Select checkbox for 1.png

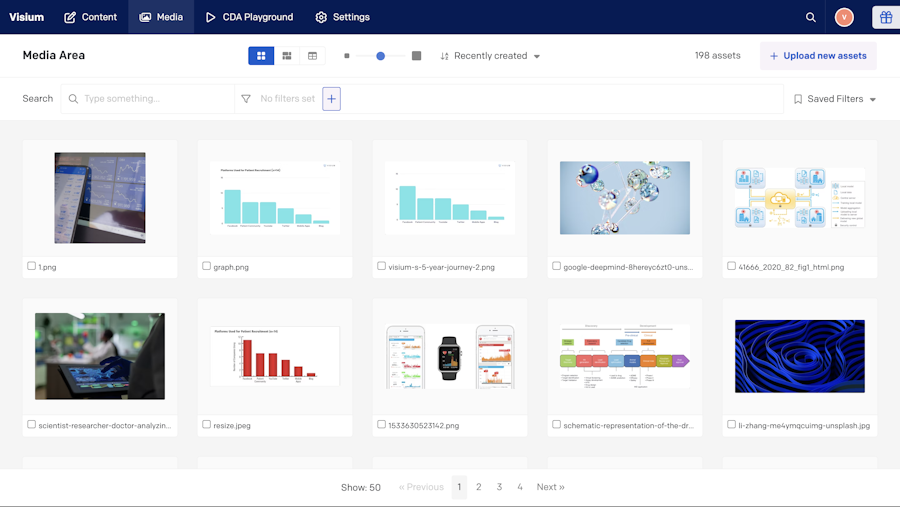tap(32, 266)
